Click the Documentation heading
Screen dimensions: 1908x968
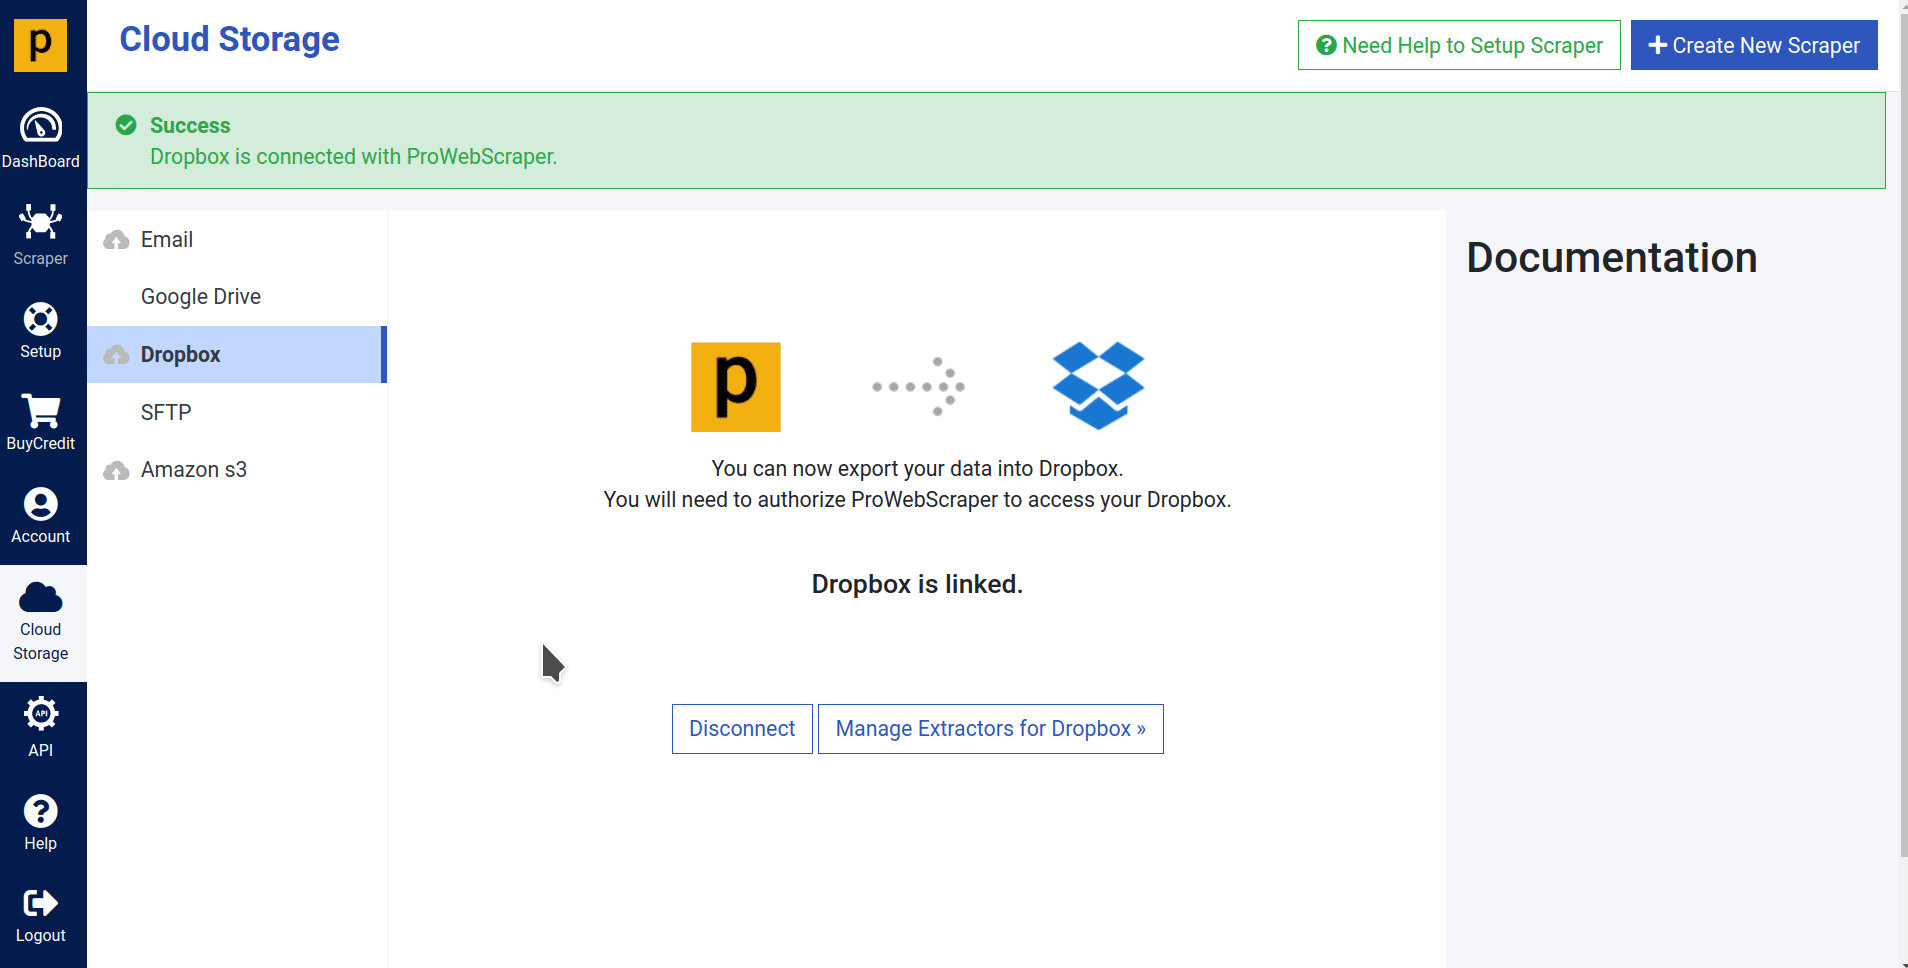pos(1611,258)
